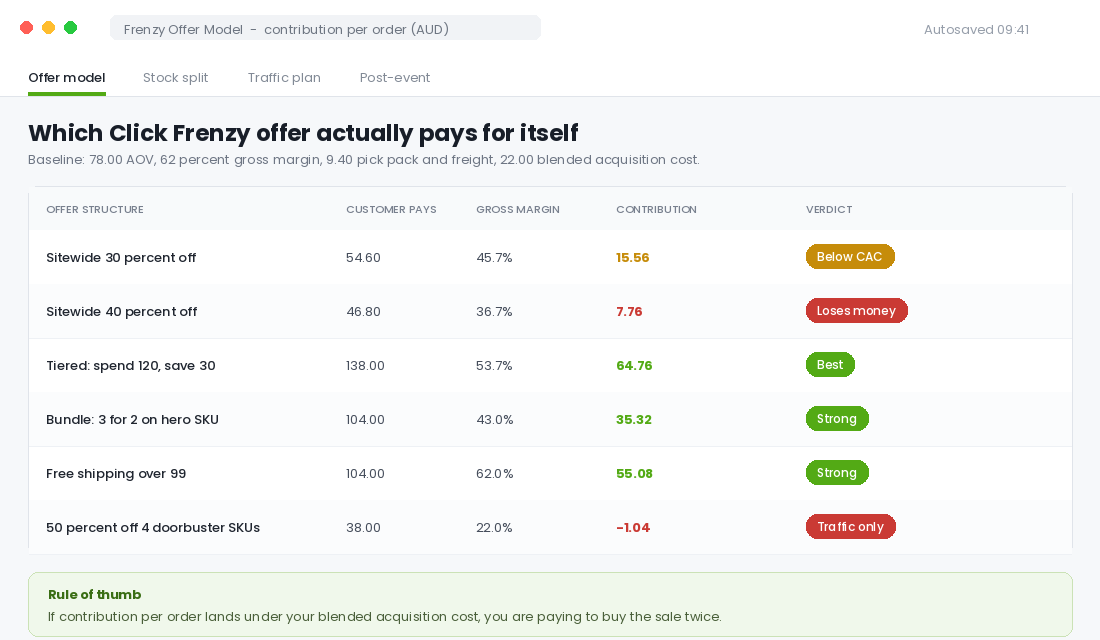Click the 22.0% gross margin cell

495,528
